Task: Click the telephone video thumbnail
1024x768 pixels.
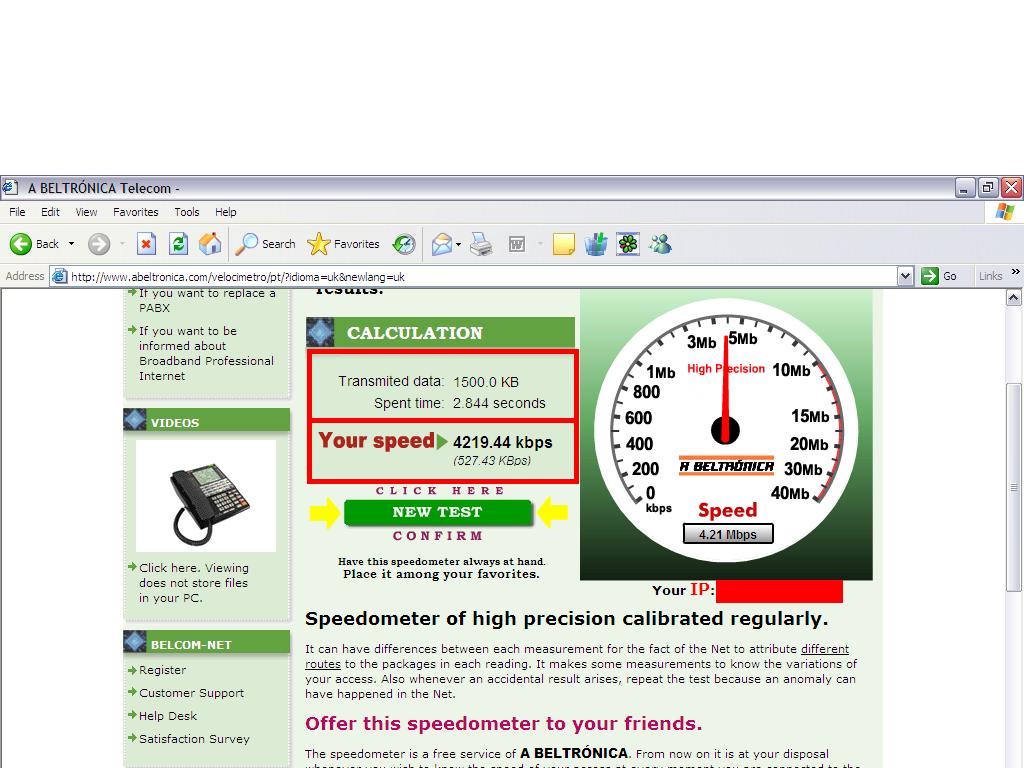Action: tap(206, 496)
